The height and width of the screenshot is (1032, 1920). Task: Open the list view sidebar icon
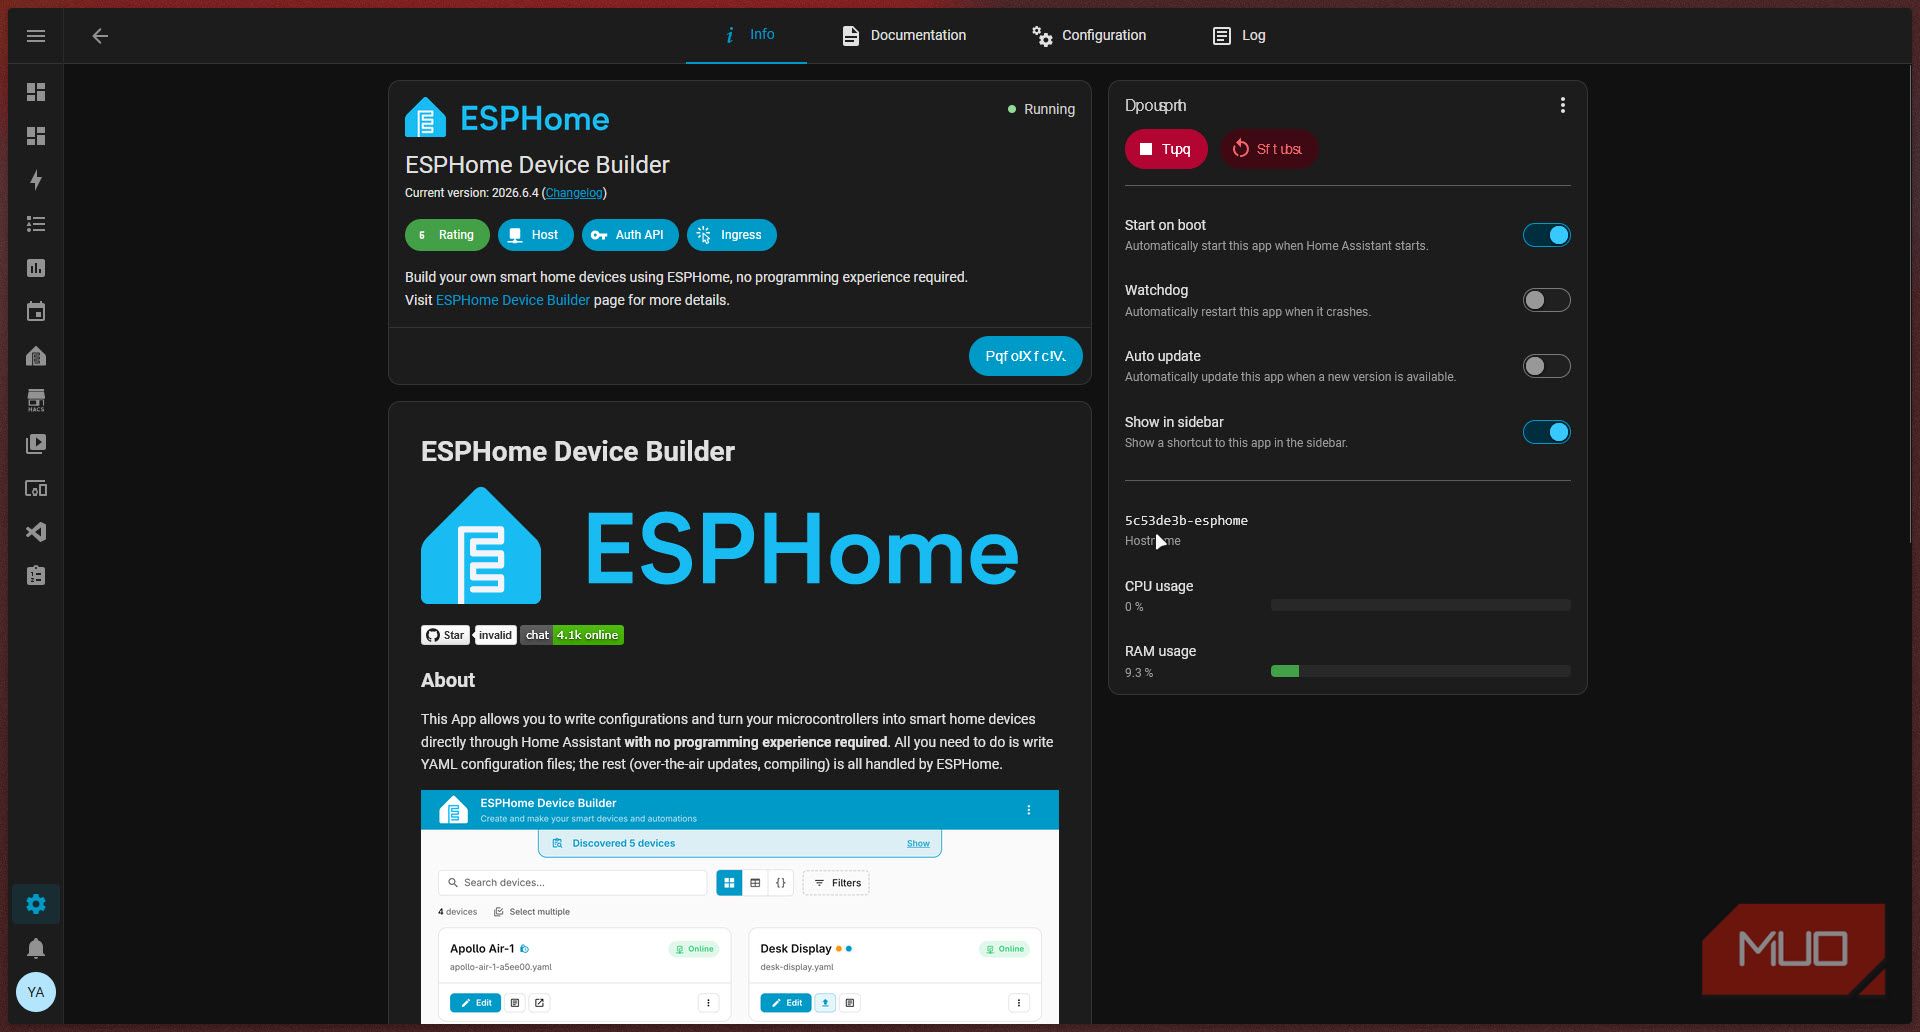(36, 224)
